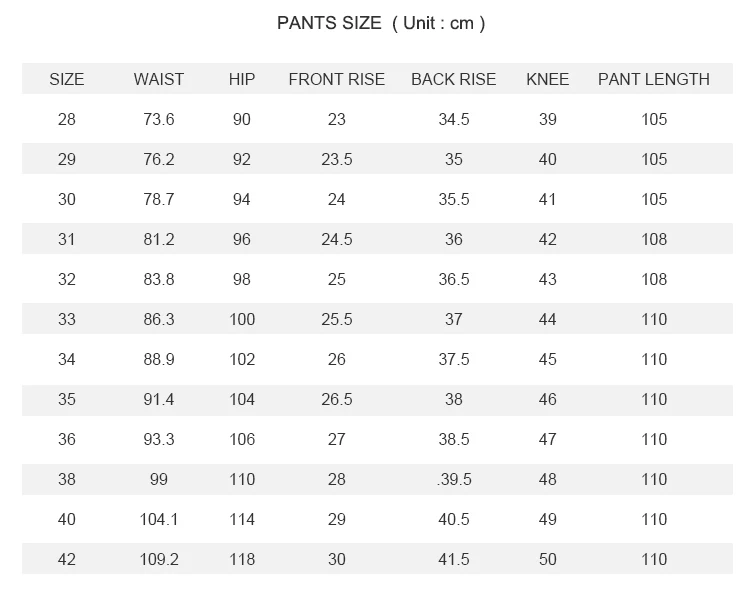The width and height of the screenshot is (750, 609).
Task: Click the BACK RISE column header
Action: click(x=453, y=79)
